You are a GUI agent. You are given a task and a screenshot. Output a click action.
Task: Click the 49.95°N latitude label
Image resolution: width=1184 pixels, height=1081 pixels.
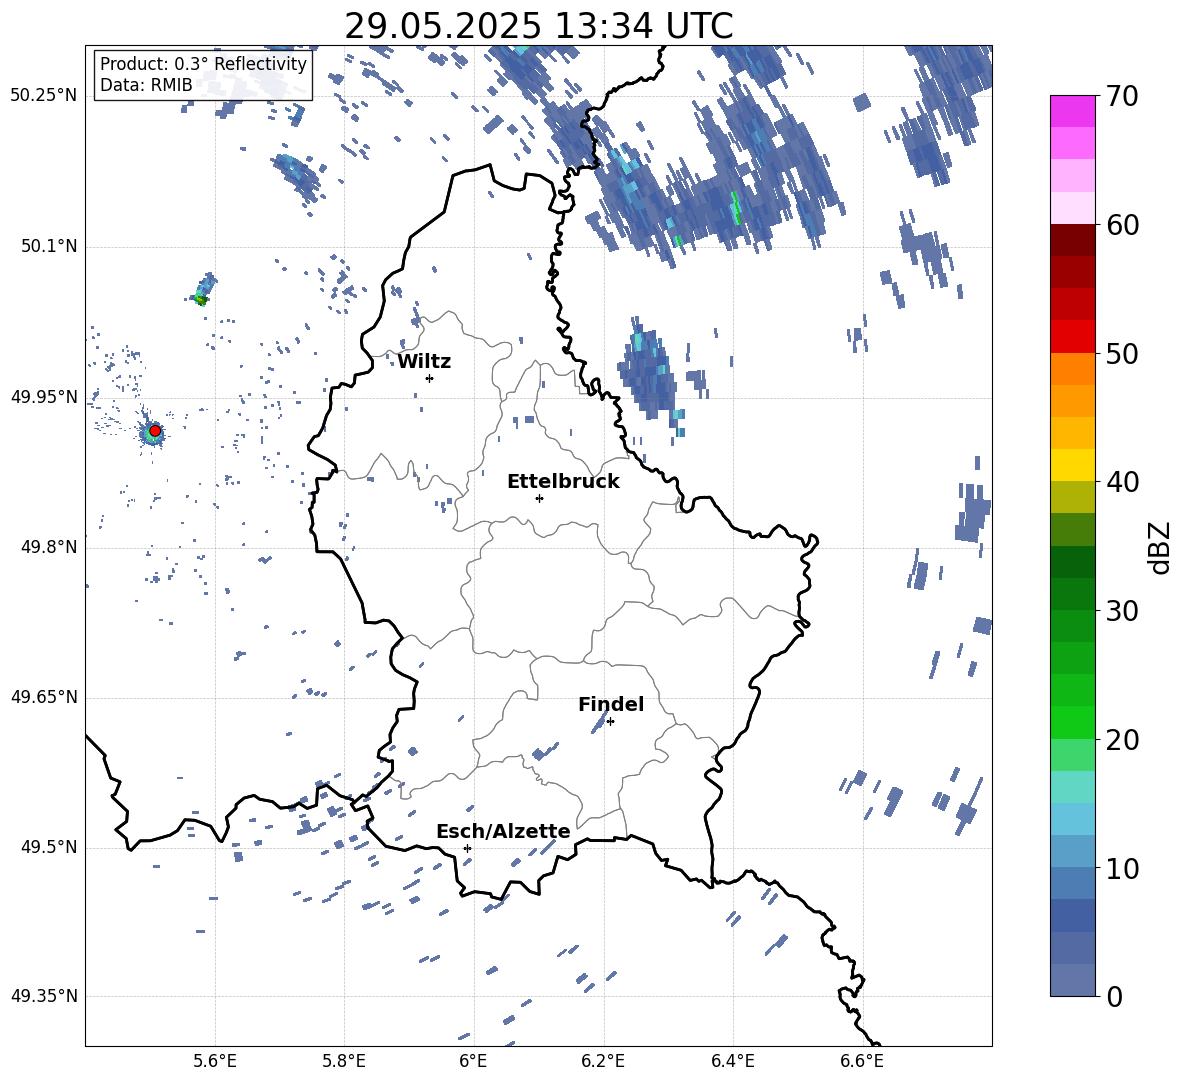click(x=44, y=396)
